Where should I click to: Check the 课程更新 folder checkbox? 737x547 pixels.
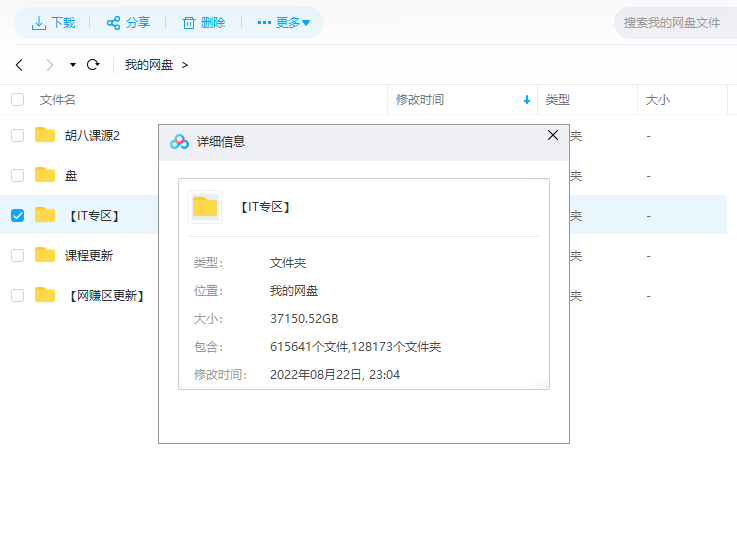tap(17, 255)
